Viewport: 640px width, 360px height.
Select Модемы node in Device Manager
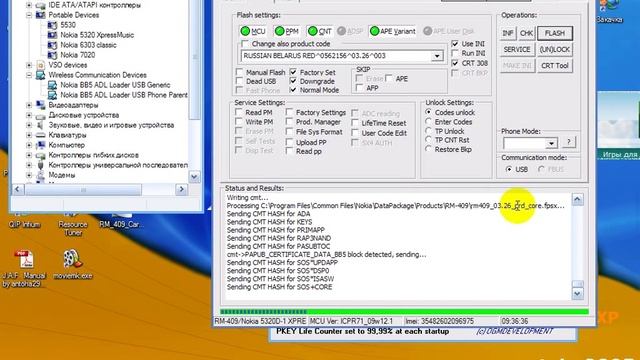[62, 175]
